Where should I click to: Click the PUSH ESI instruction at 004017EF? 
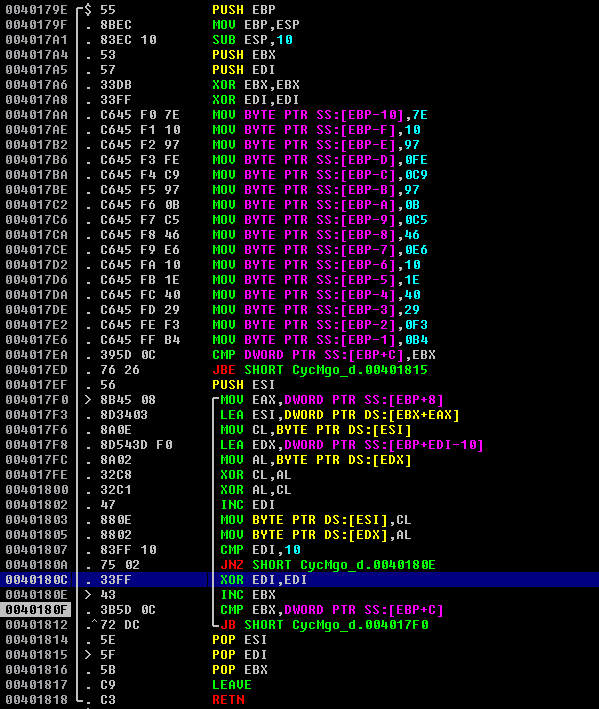click(244, 384)
